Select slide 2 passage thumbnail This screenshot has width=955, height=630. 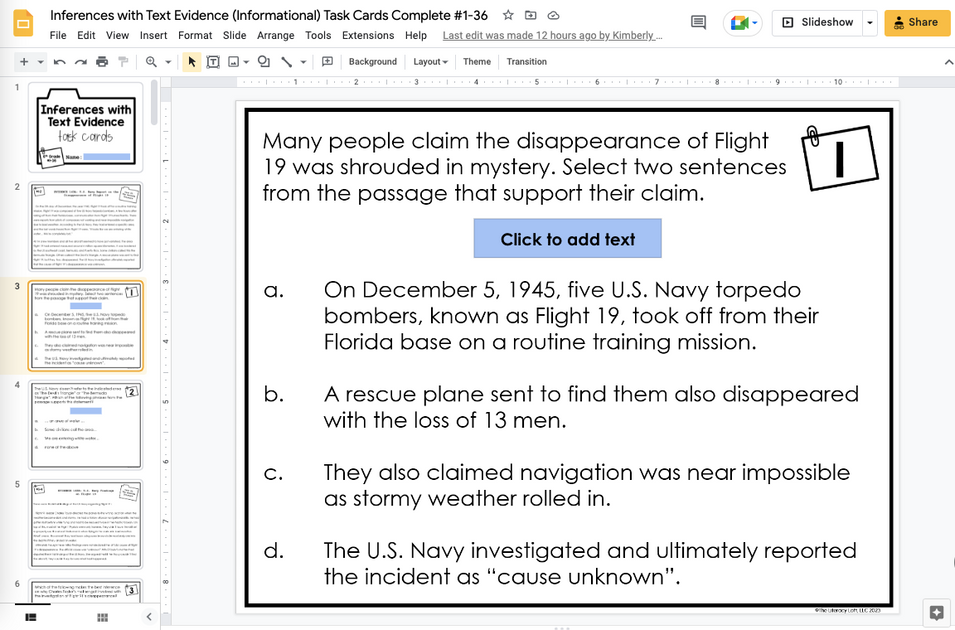click(x=85, y=227)
